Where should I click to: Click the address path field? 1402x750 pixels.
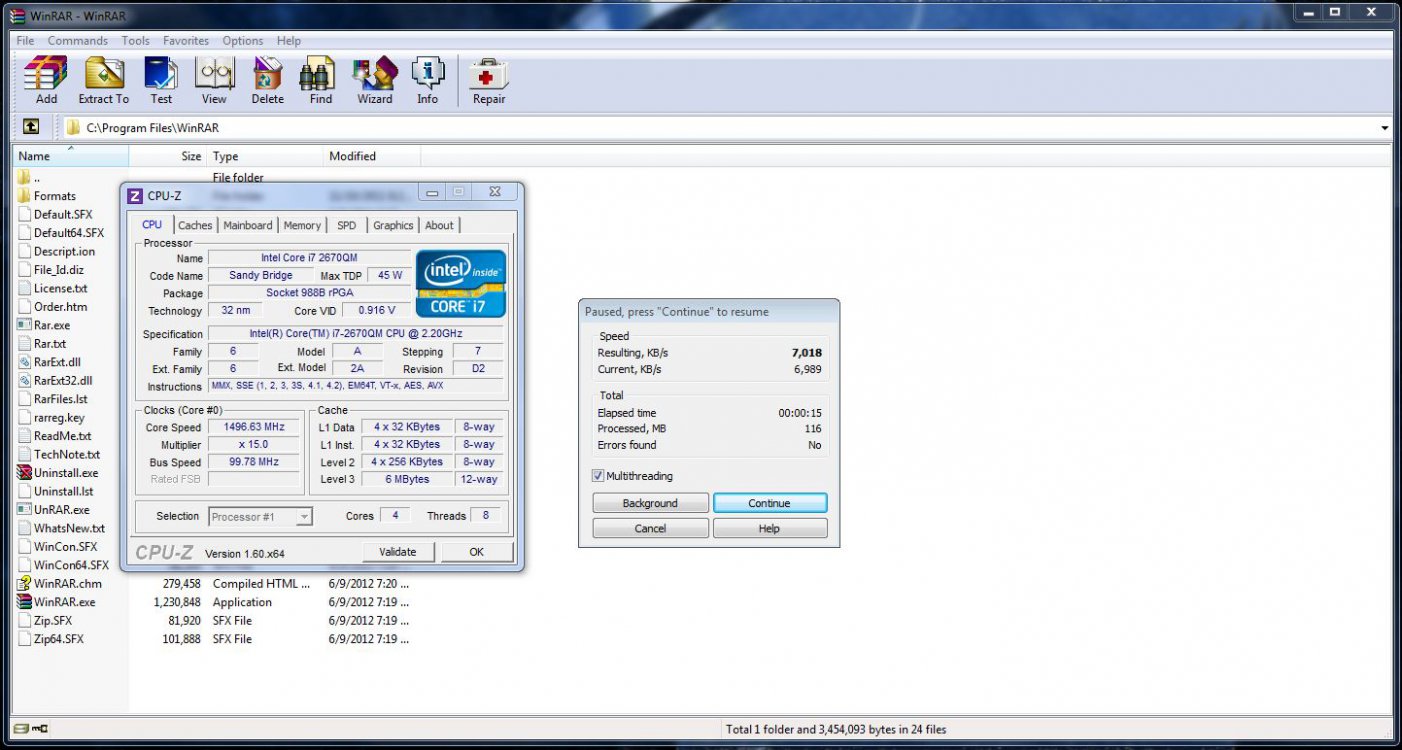[x=720, y=128]
